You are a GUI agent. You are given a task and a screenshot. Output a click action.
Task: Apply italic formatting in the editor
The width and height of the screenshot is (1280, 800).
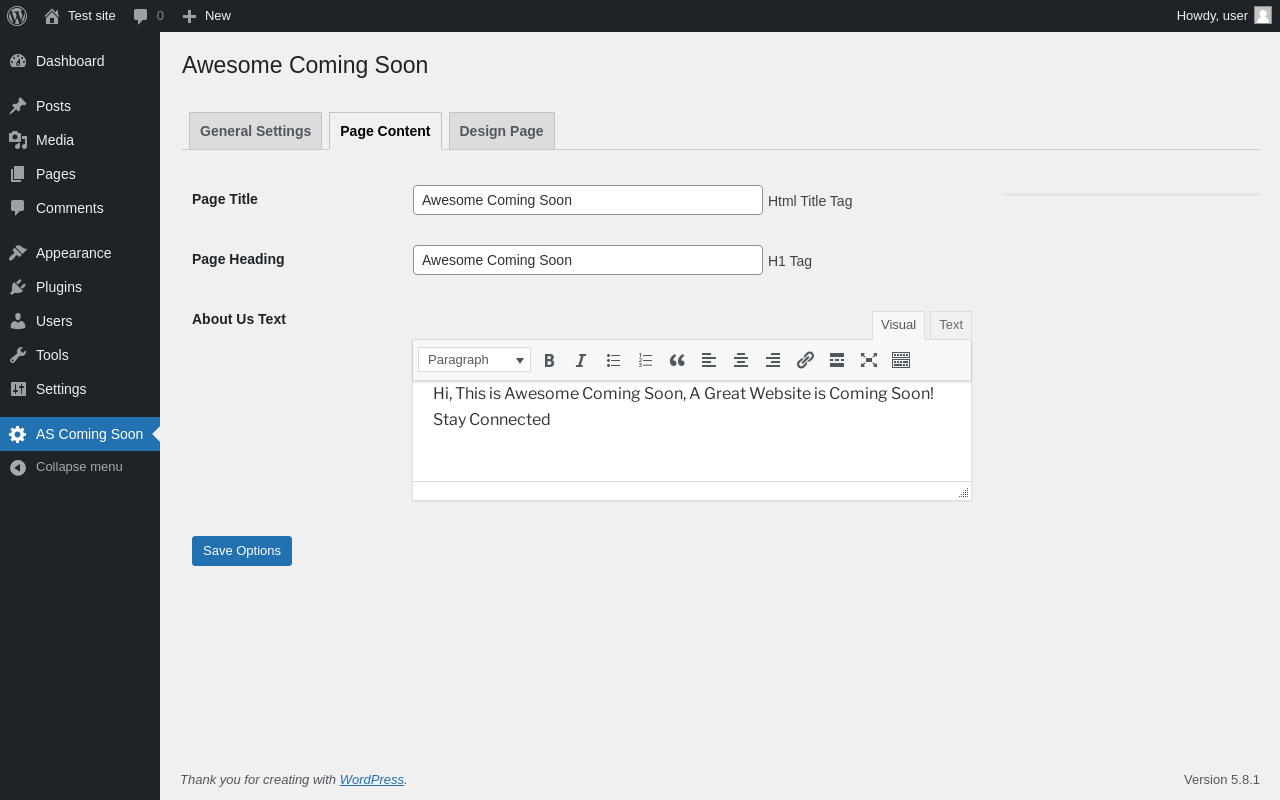[581, 360]
